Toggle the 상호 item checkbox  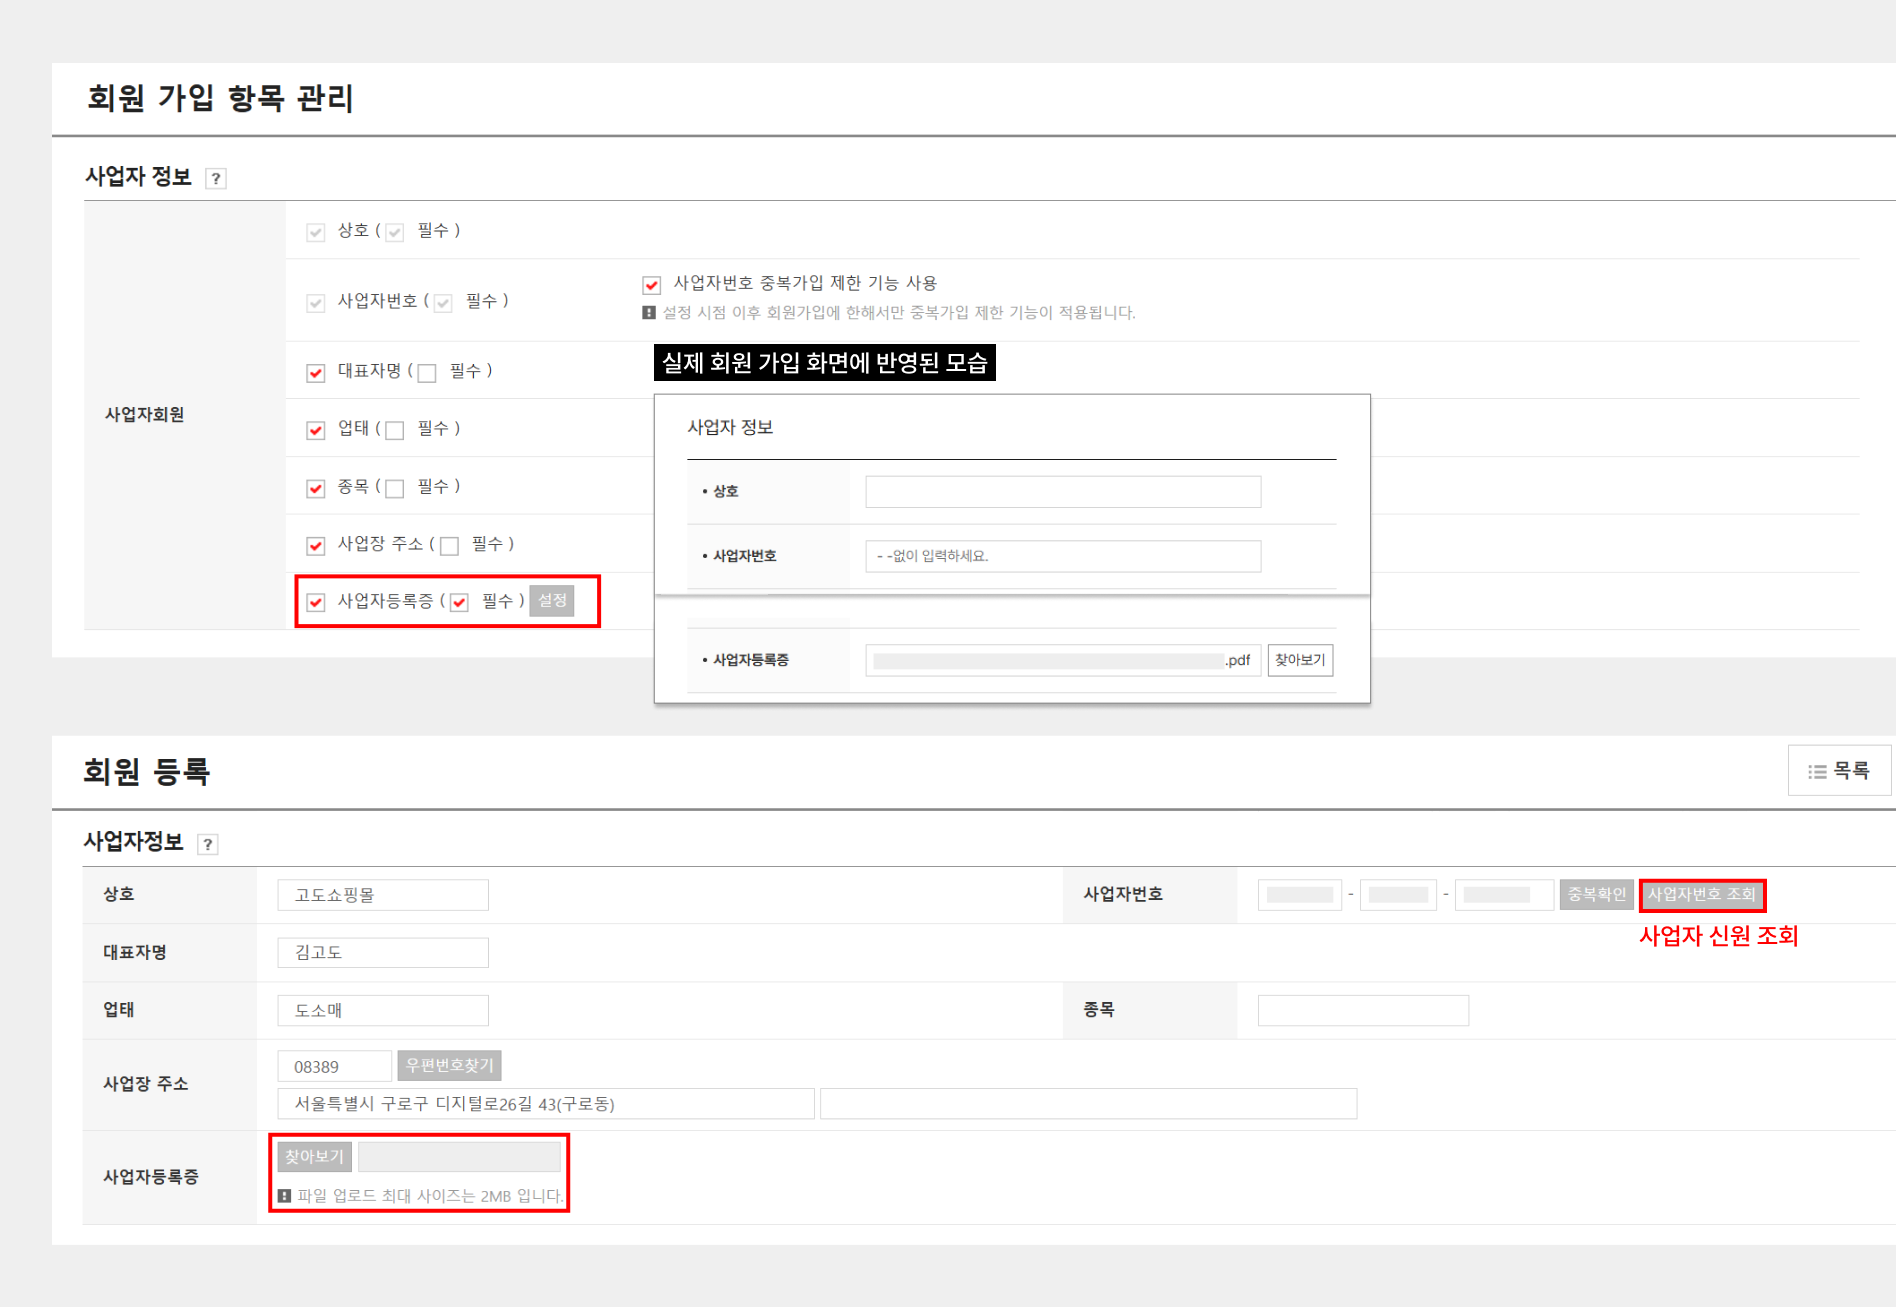tap(316, 232)
